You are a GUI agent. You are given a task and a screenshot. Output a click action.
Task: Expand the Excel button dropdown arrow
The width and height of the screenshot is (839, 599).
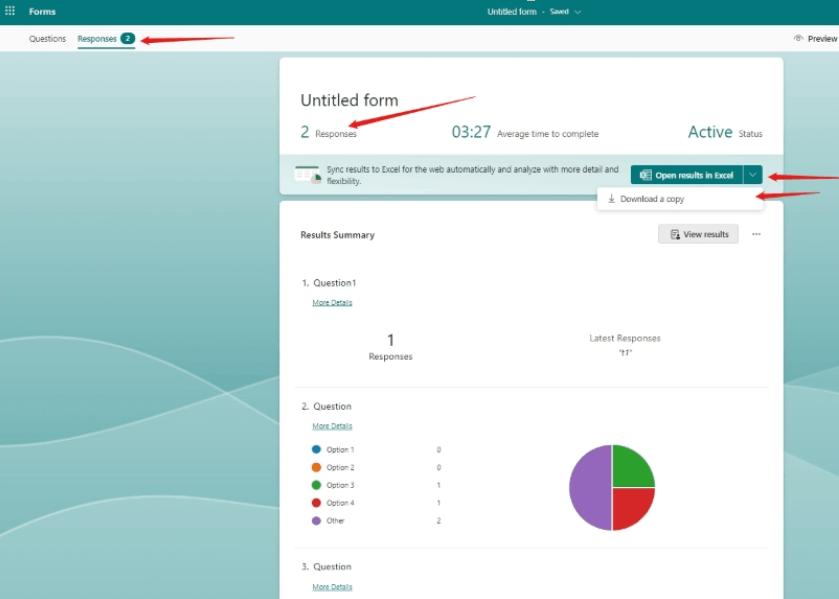pos(753,175)
